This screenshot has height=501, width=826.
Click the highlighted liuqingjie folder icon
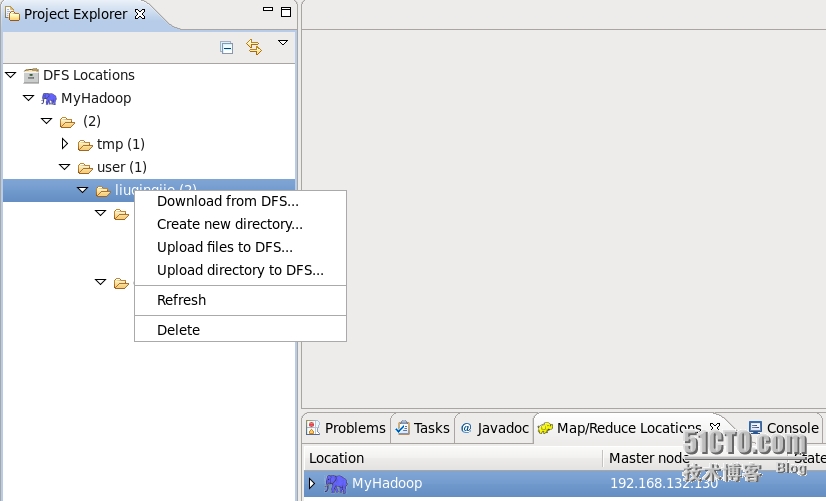[103, 191]
